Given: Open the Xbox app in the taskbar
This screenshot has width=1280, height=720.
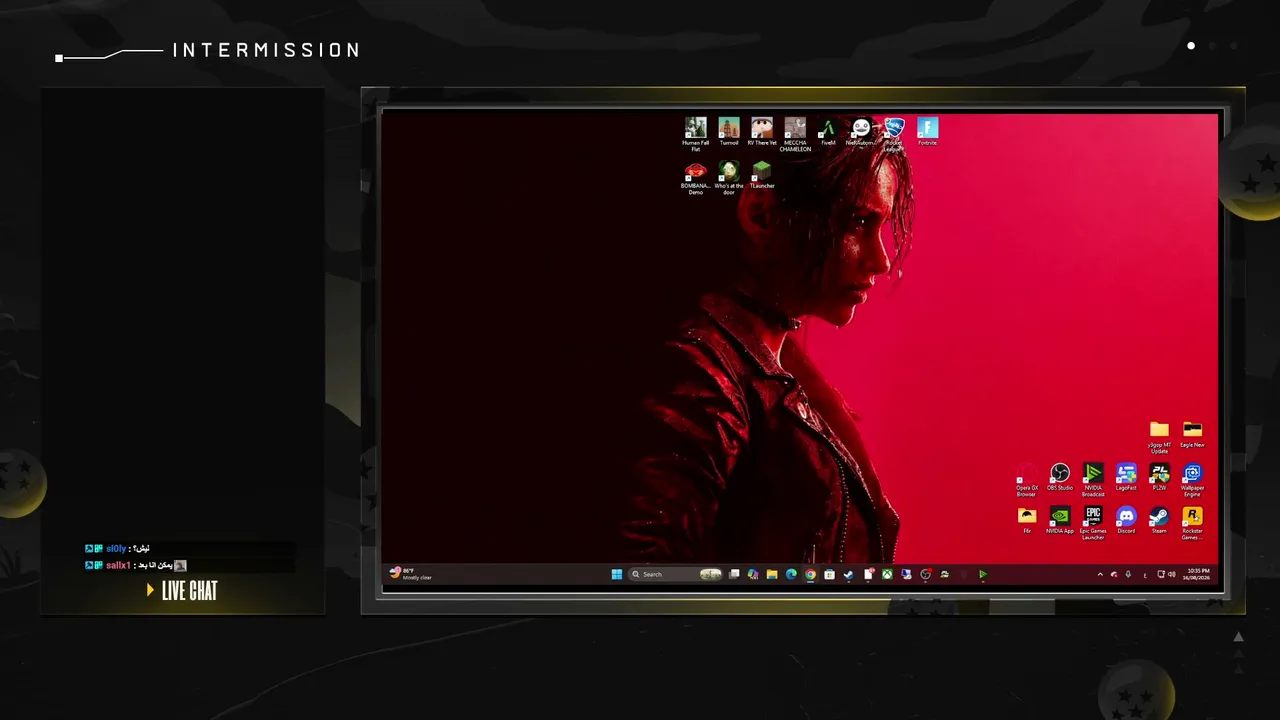Looking at the screenshot, I should [887, 574].
